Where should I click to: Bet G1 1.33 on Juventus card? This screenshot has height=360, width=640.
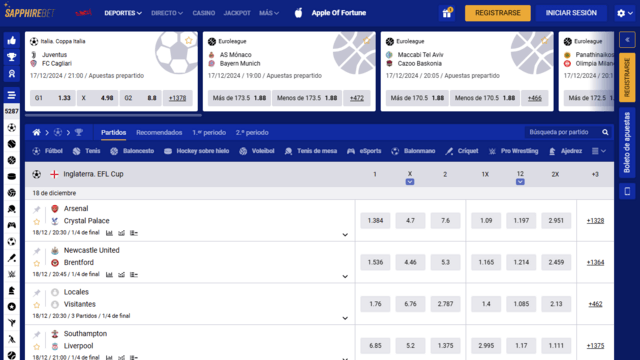tap(53, 98)
